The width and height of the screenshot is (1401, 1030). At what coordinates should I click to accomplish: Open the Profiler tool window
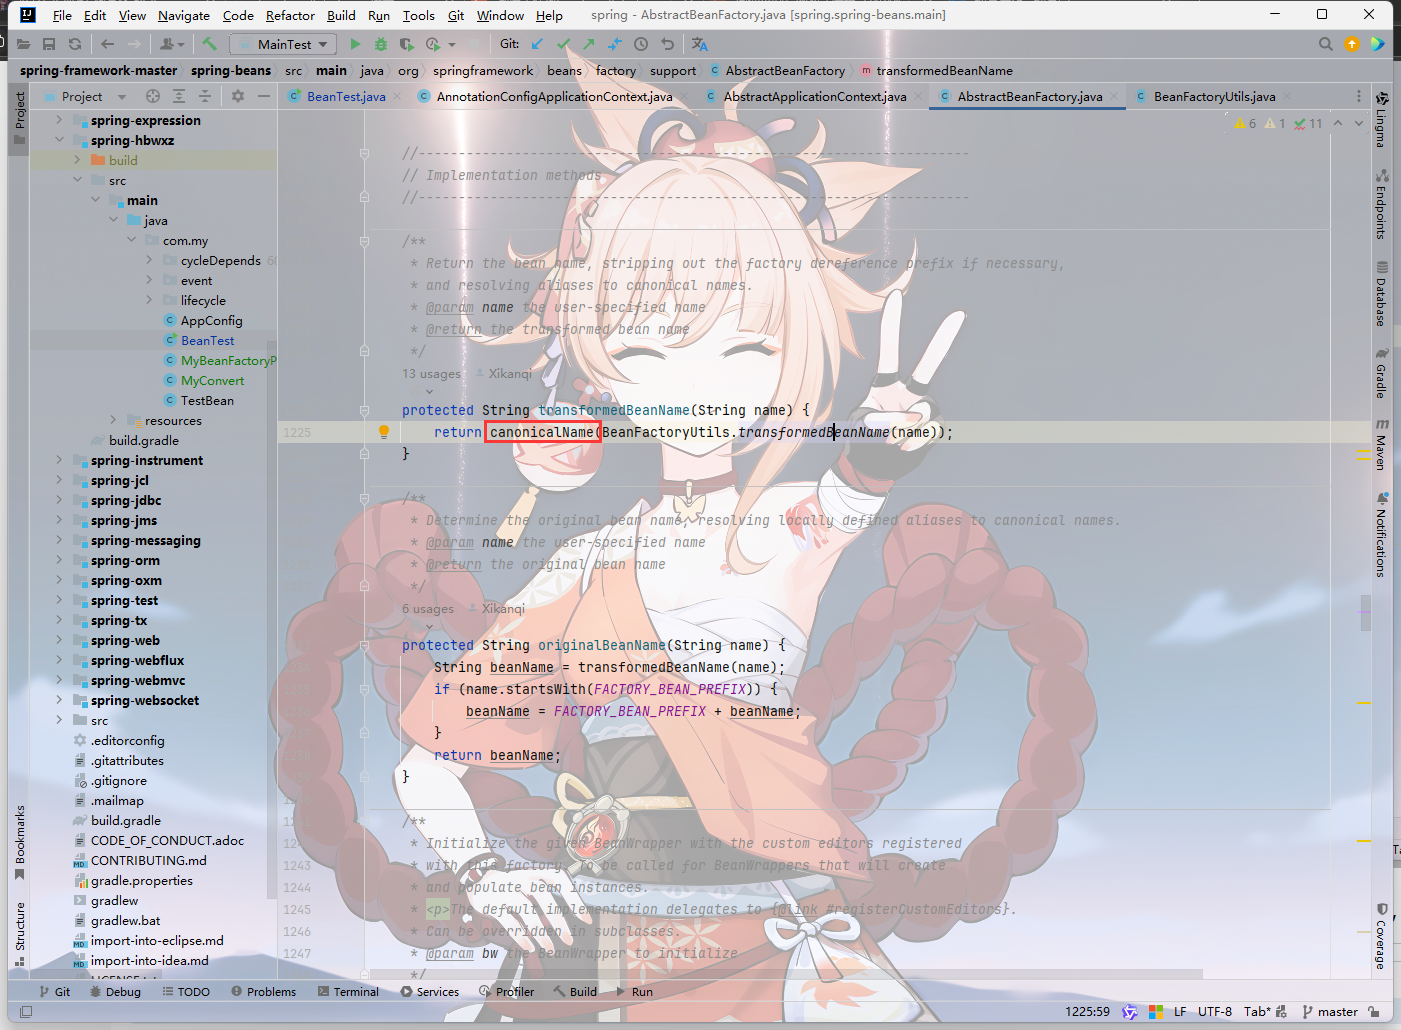tap(507, 992)
